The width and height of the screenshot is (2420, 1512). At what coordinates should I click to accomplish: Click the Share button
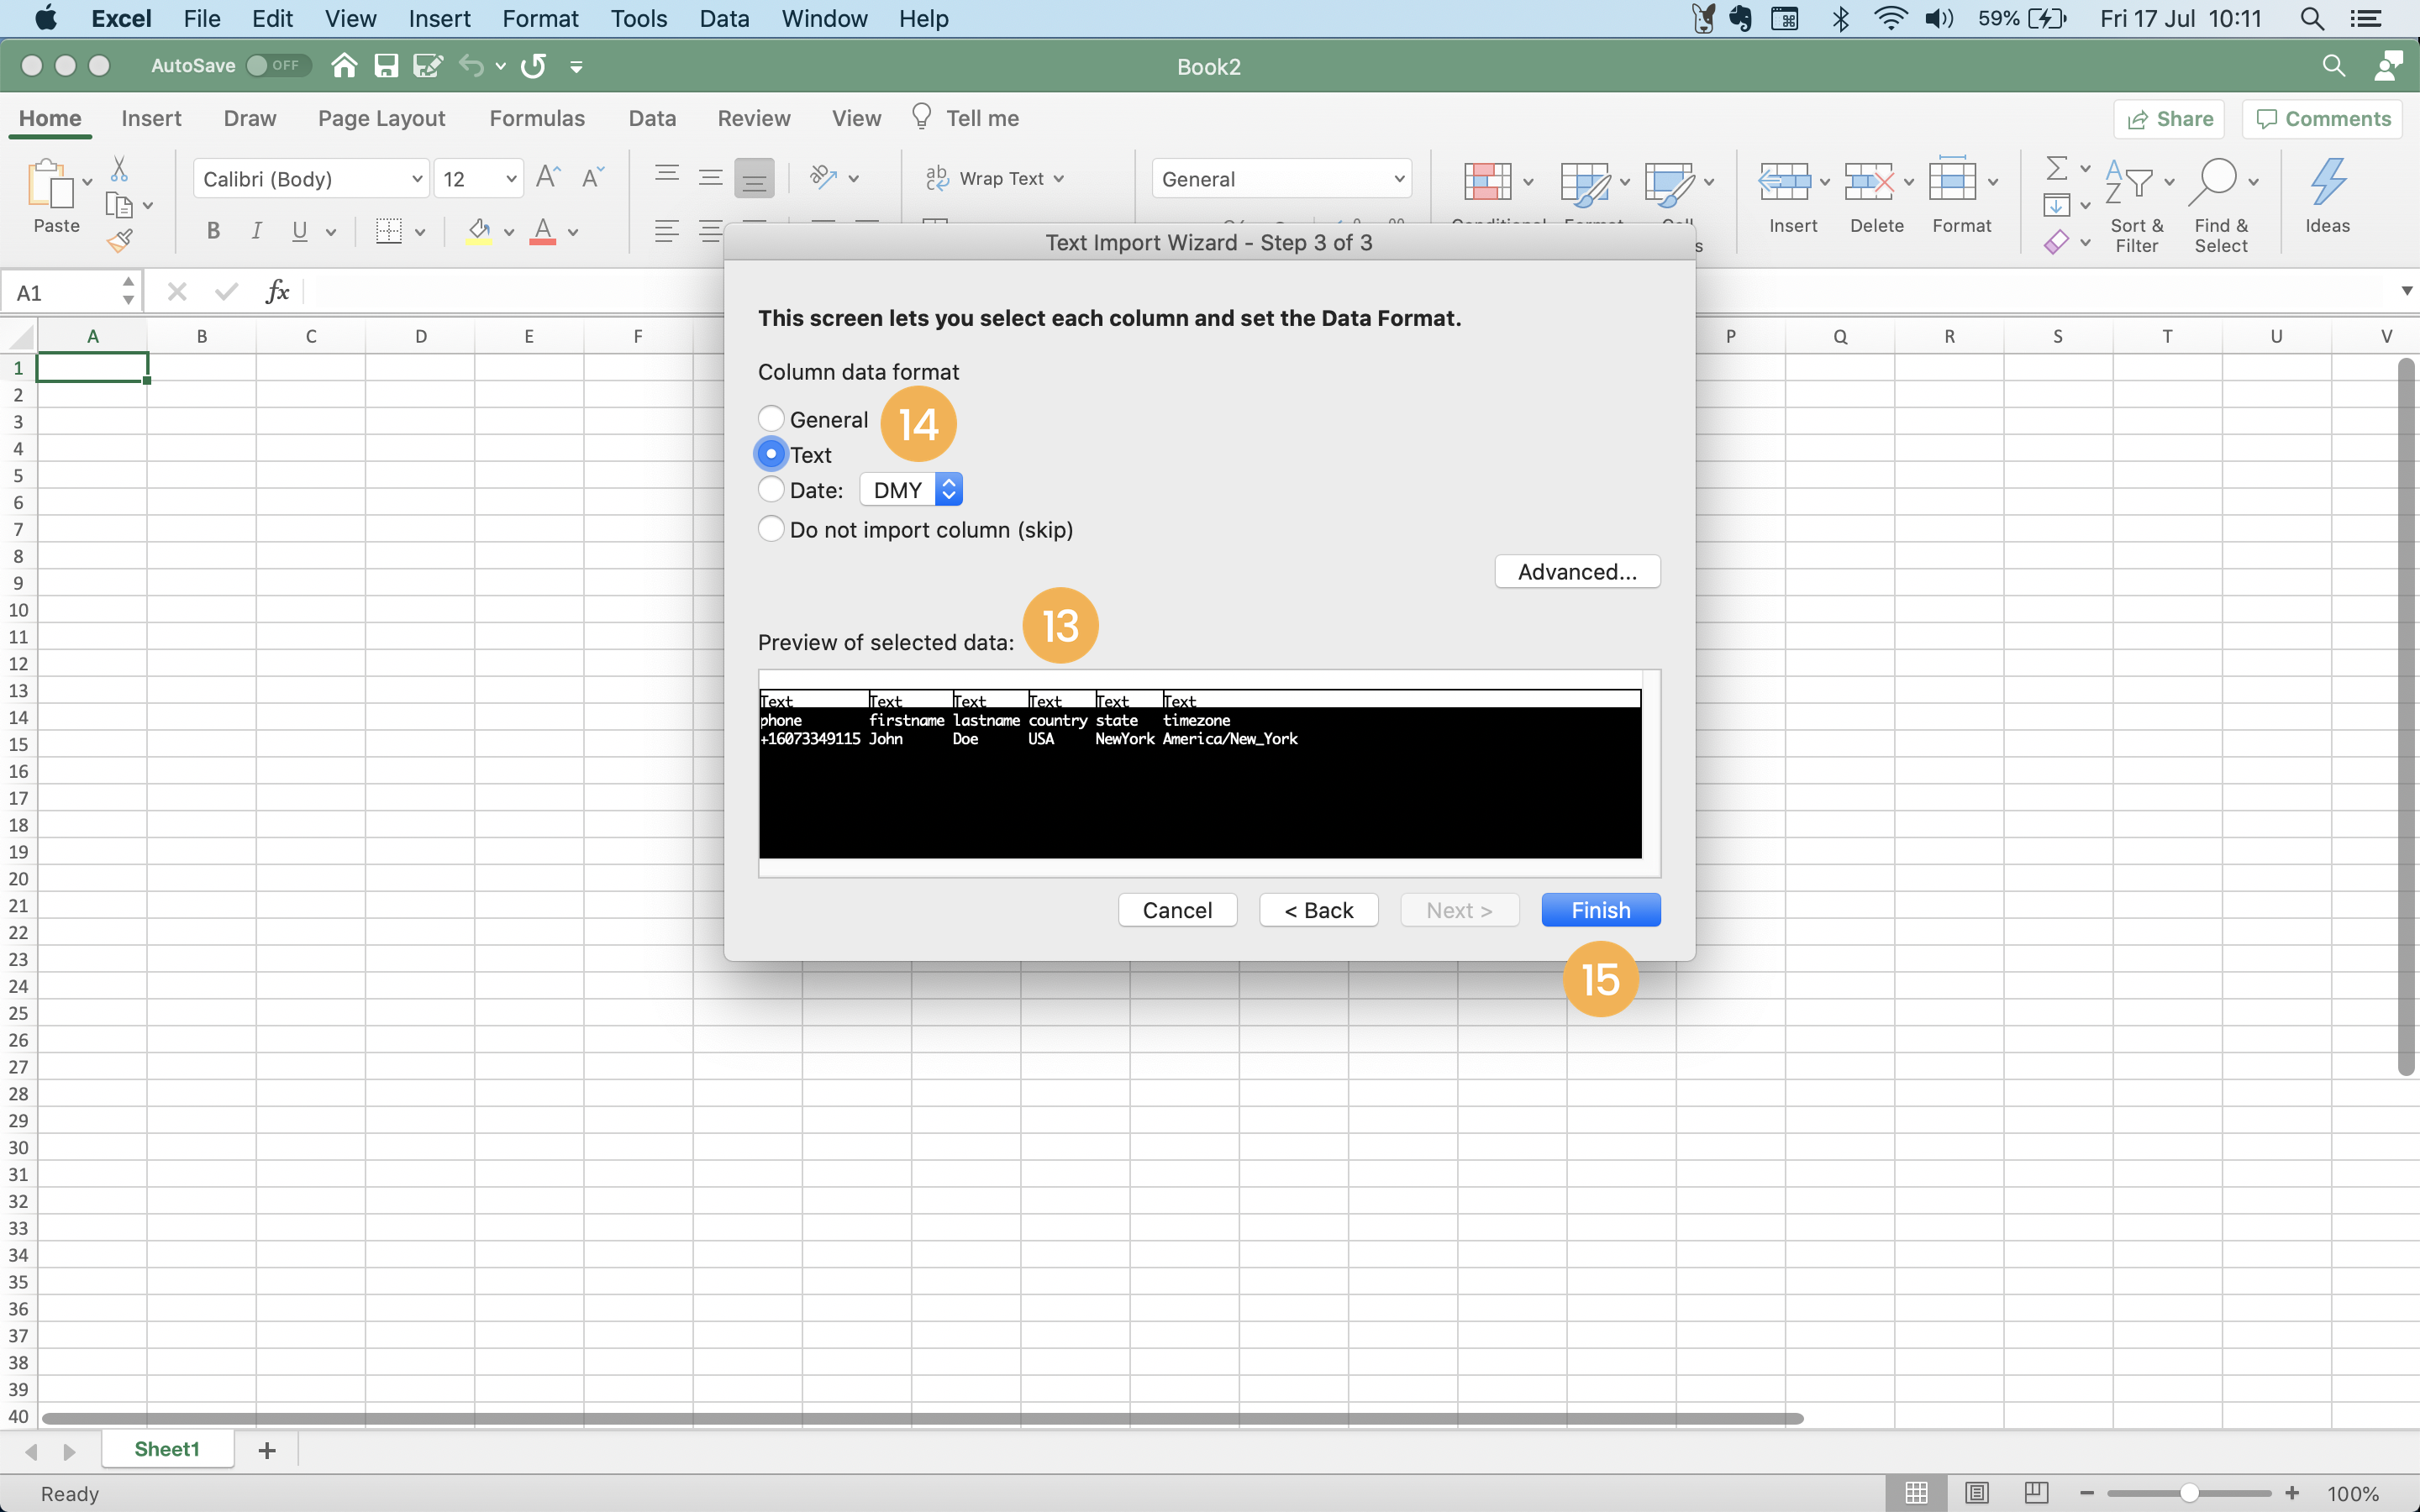point(2169,119)
